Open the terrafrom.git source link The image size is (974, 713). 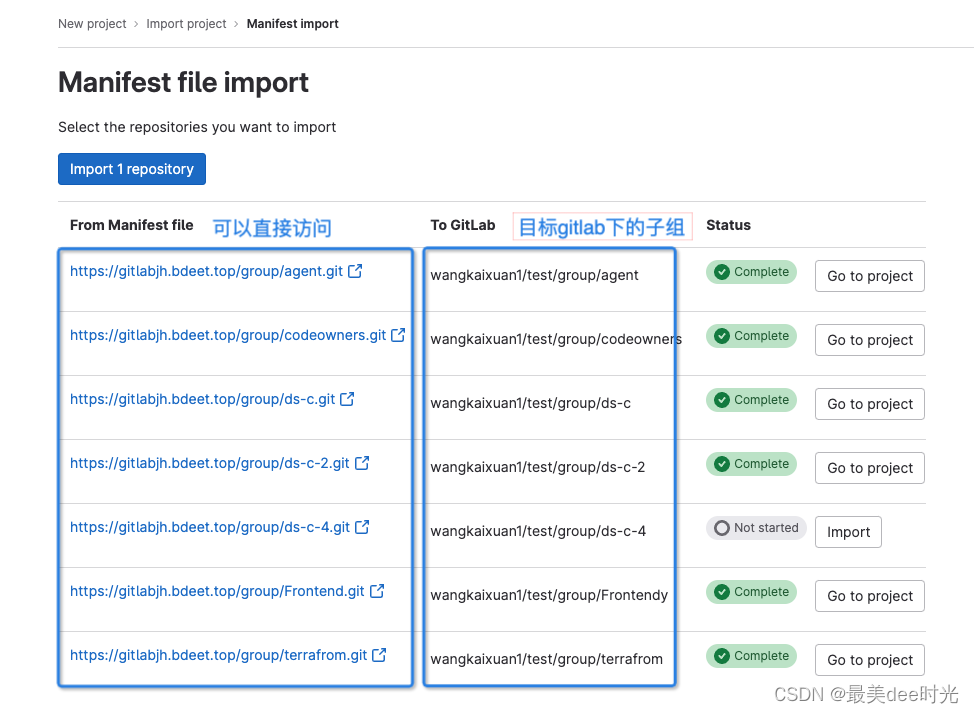219,655
